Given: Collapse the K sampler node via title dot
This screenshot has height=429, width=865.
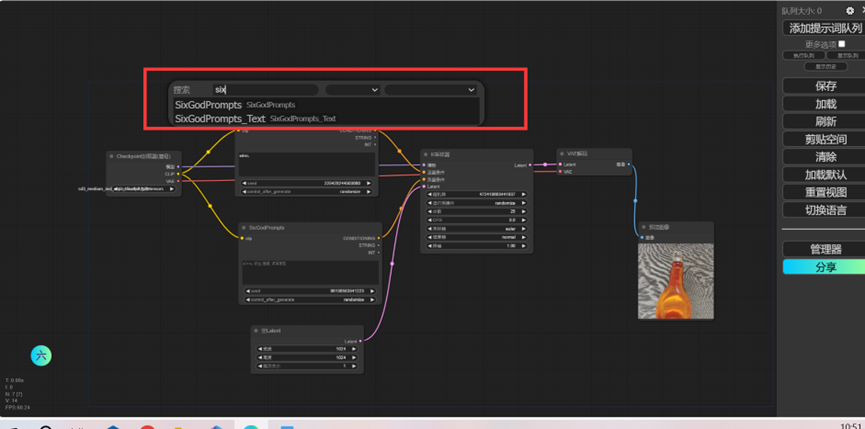Looking at the screenshot, I should click(426, 154).
